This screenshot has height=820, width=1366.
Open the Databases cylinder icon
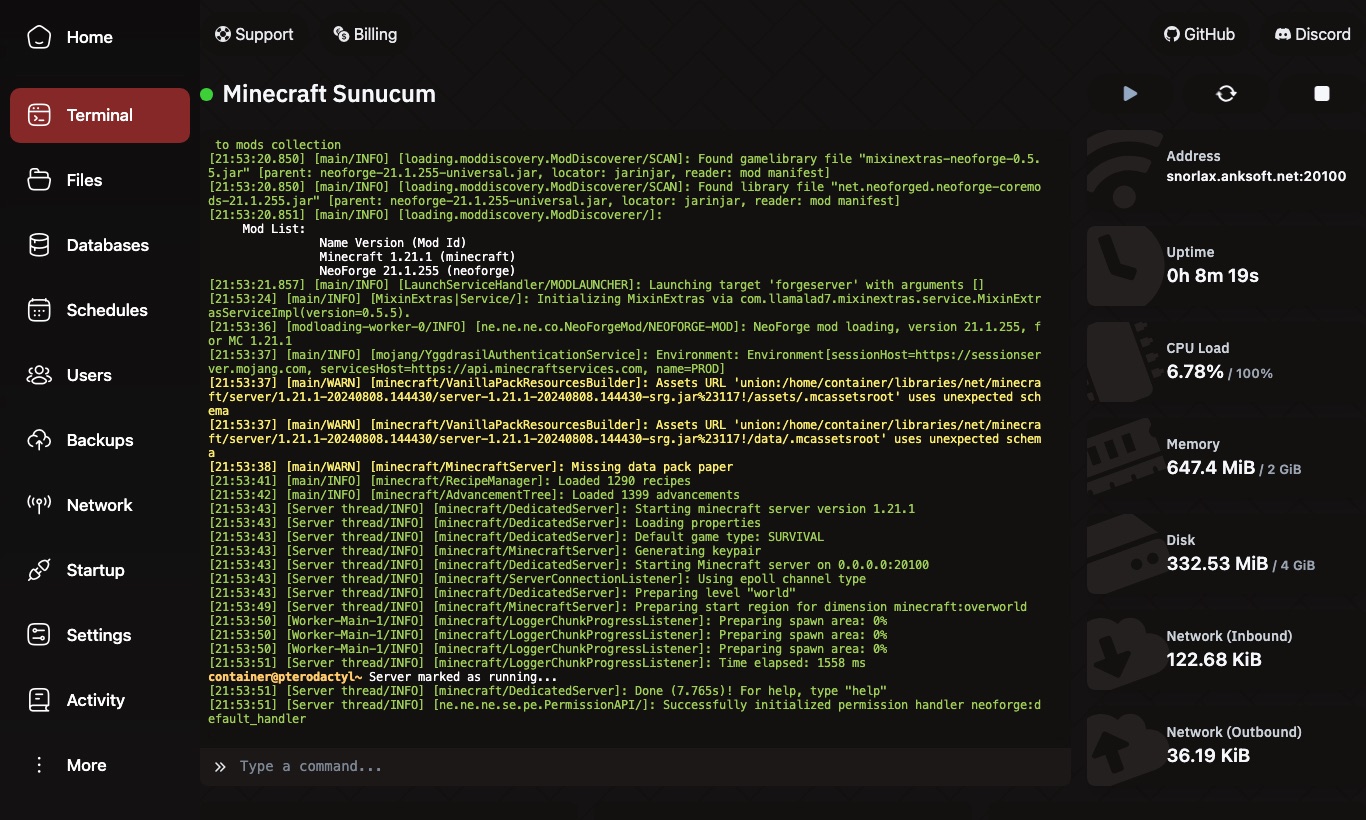click(39, 245)
